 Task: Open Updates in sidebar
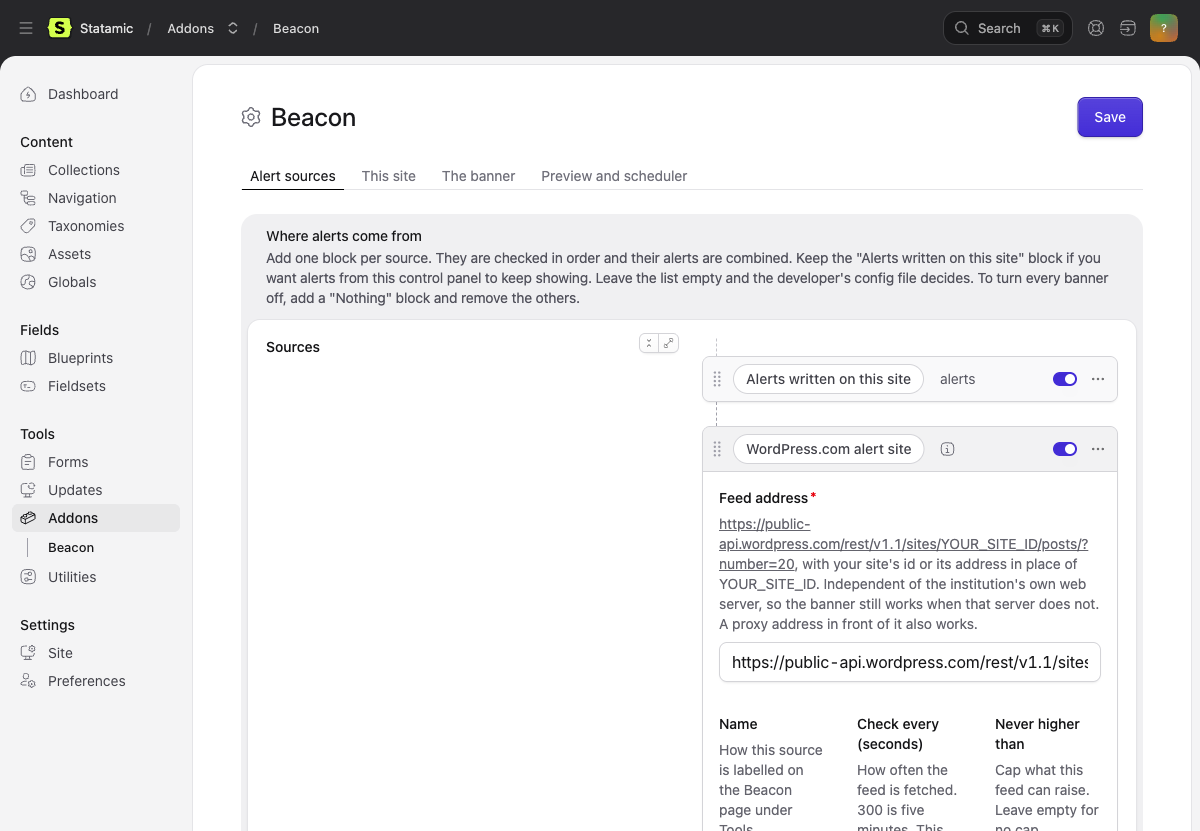click(75, 490)
